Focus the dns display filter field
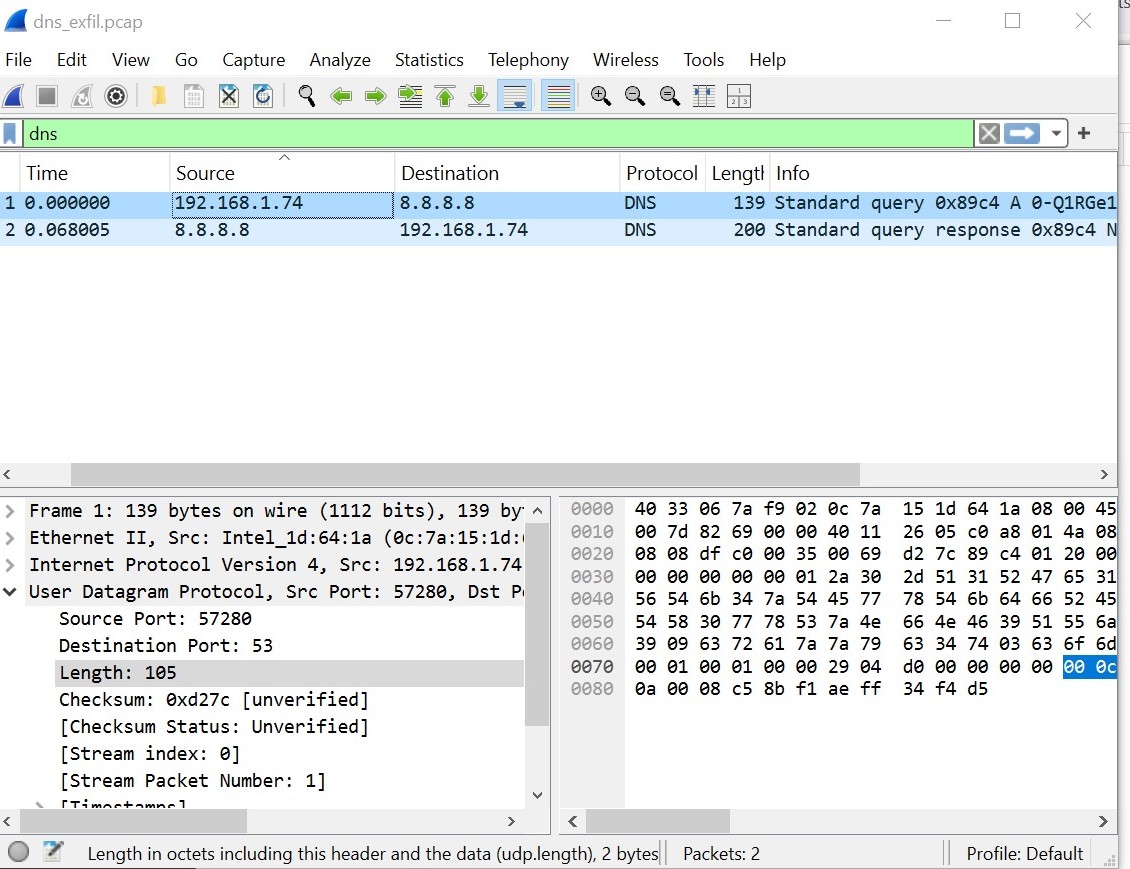The image size is (1130, 869). point(499,133)
